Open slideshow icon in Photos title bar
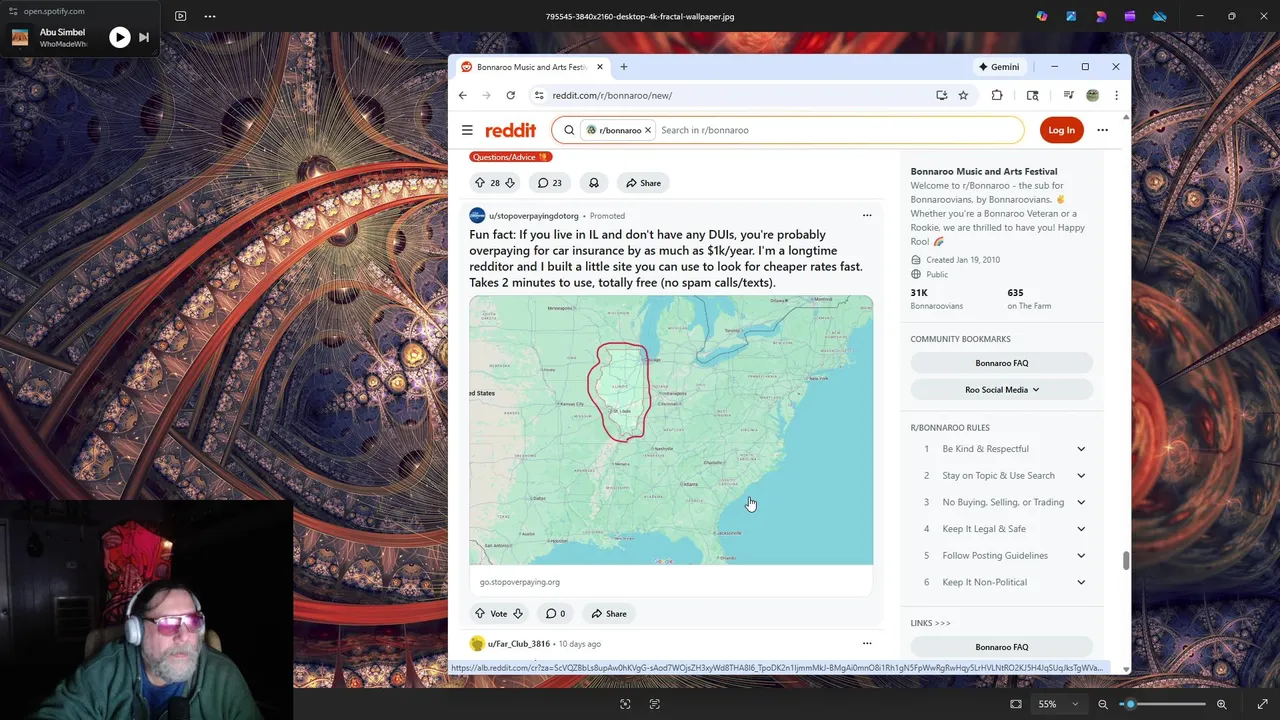Screen dimensions: 1280x720 [180, 16]
